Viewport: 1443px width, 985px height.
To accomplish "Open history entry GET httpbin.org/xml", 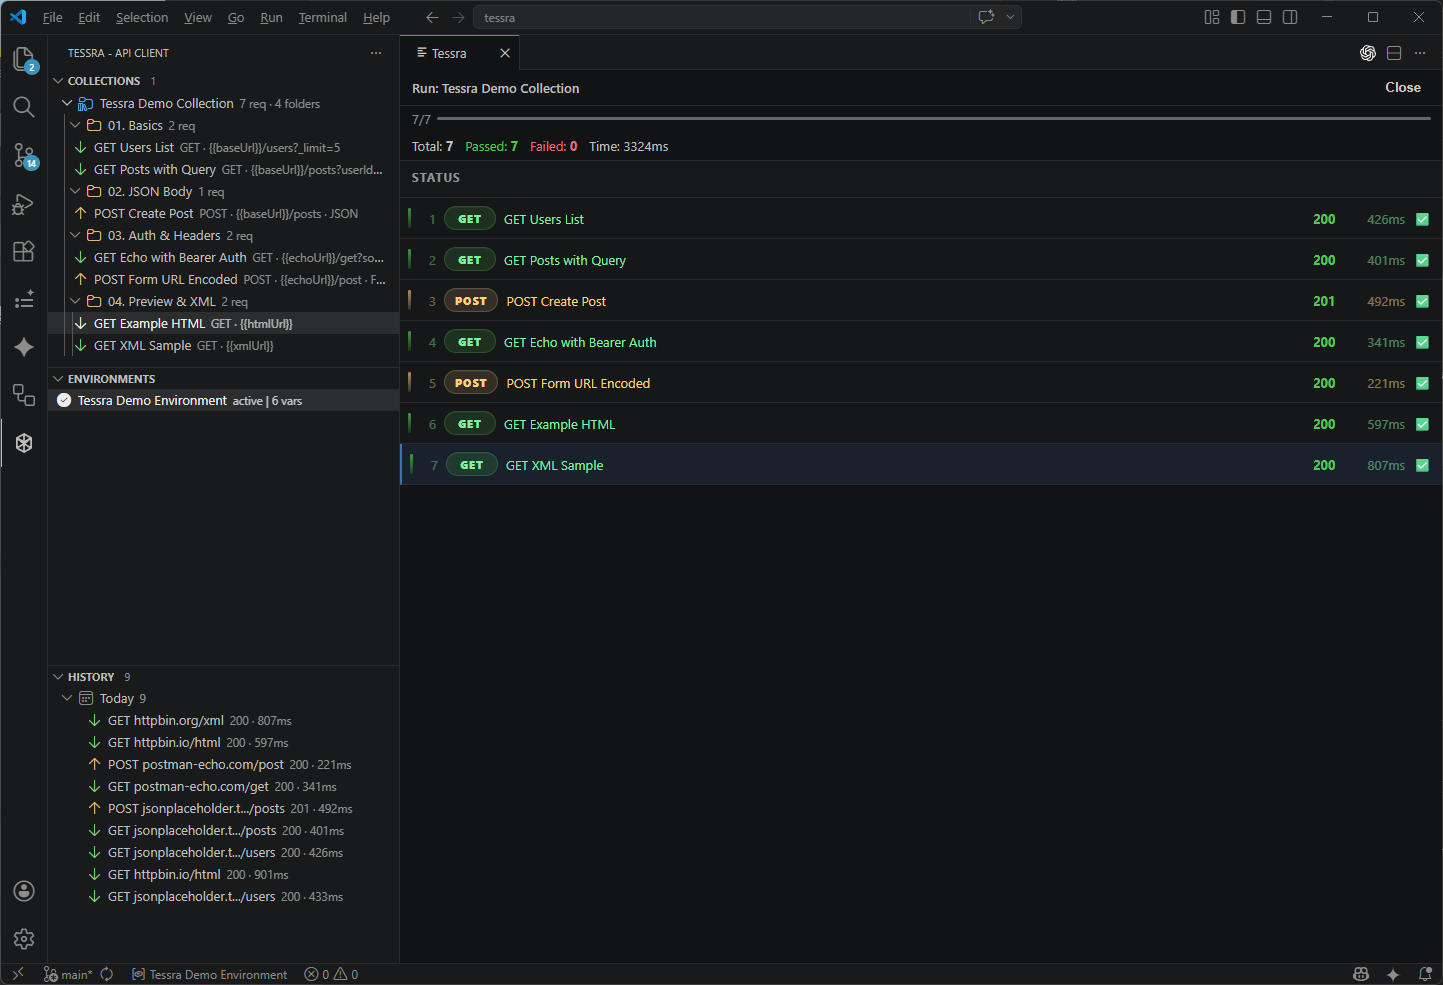I will [x=224, y=720].
